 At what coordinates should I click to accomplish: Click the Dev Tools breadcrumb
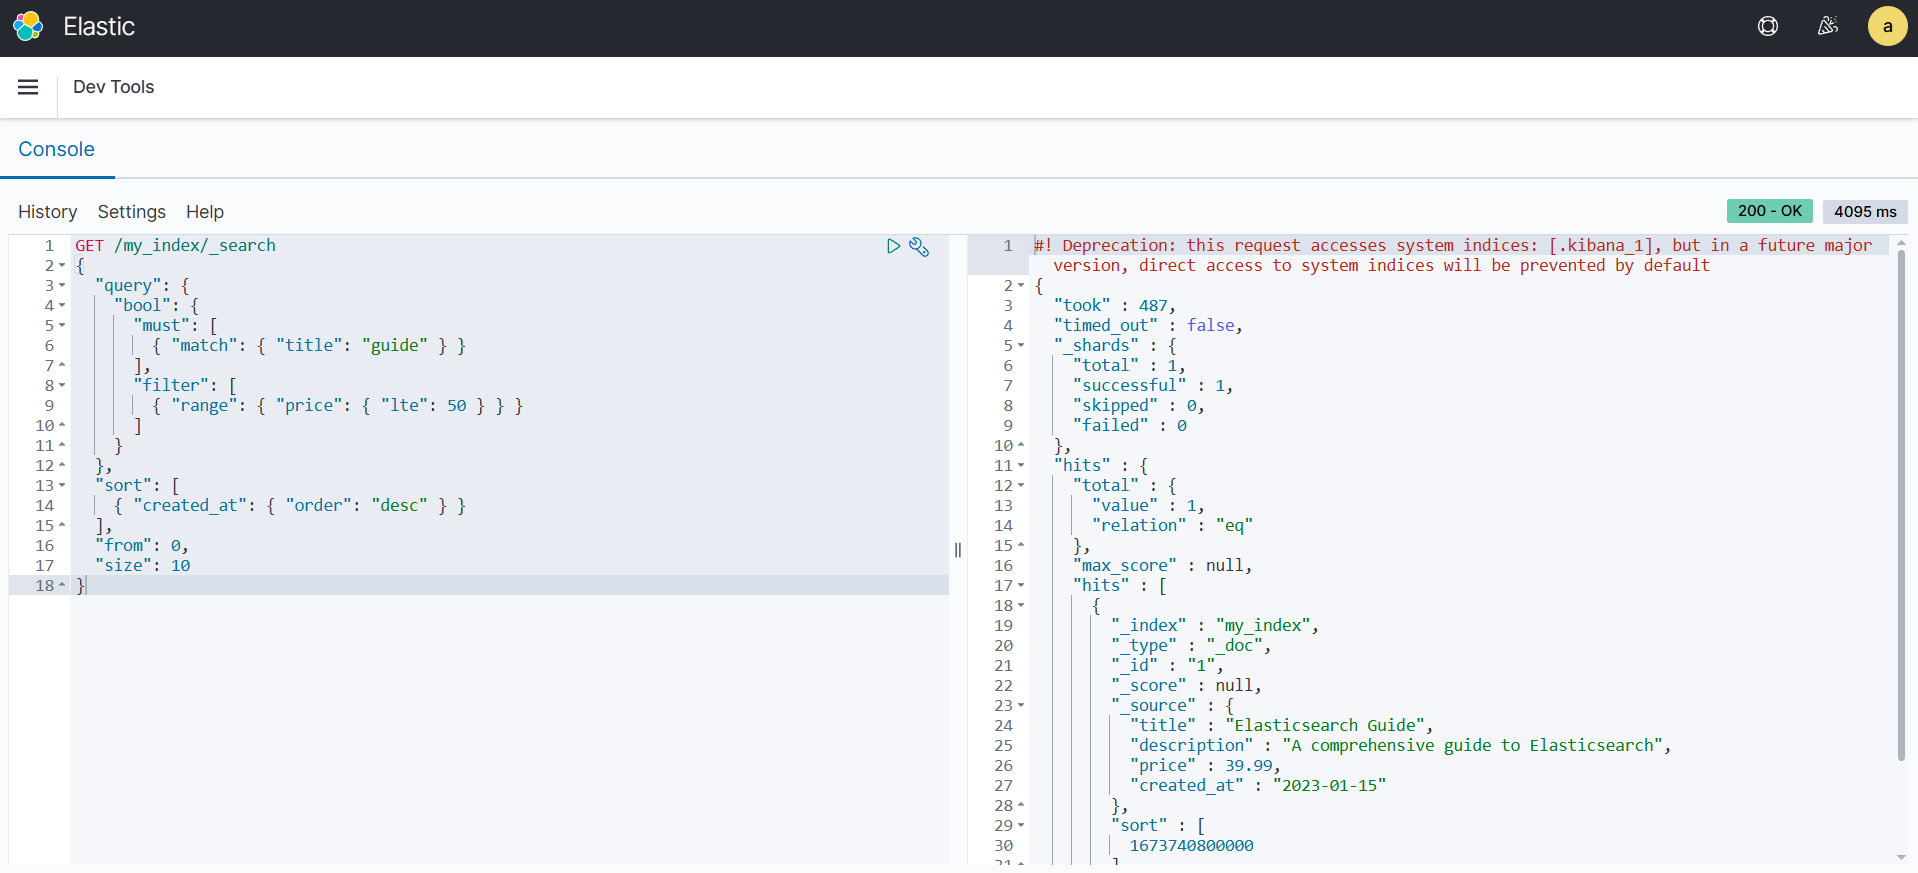114,87
